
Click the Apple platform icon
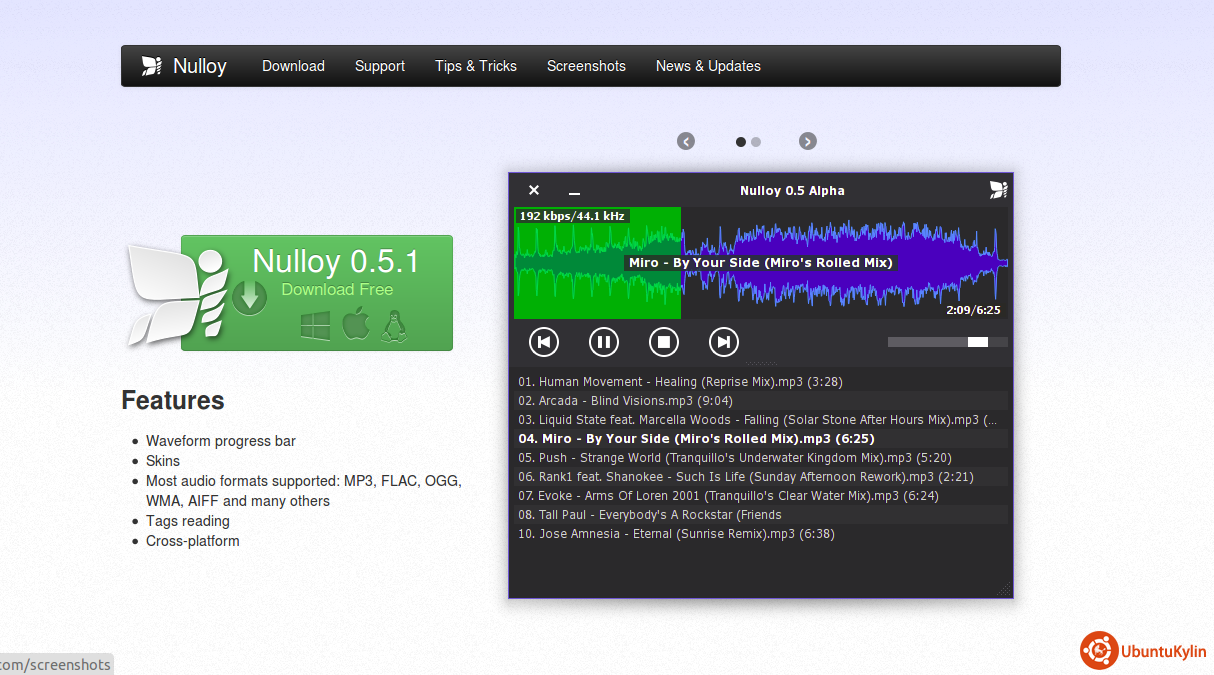(355, 325)
